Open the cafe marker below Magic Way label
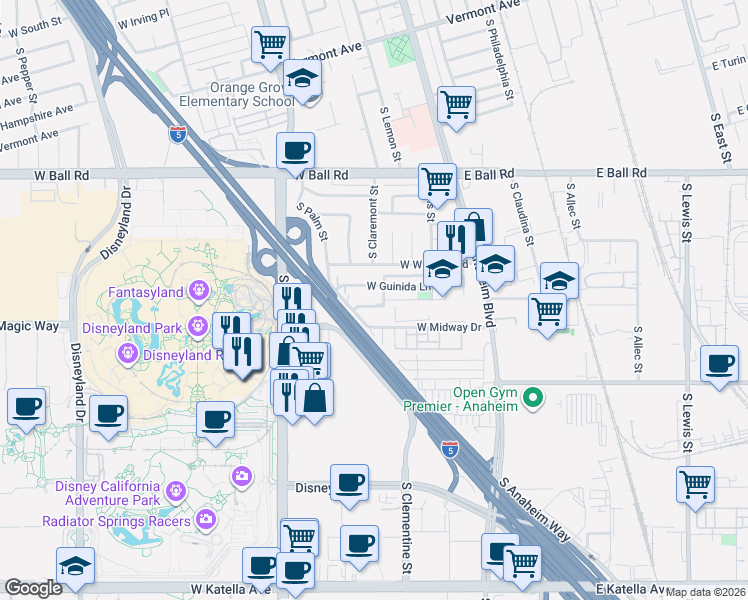This screenshot has height=600, width=748. tap(27, 409)
